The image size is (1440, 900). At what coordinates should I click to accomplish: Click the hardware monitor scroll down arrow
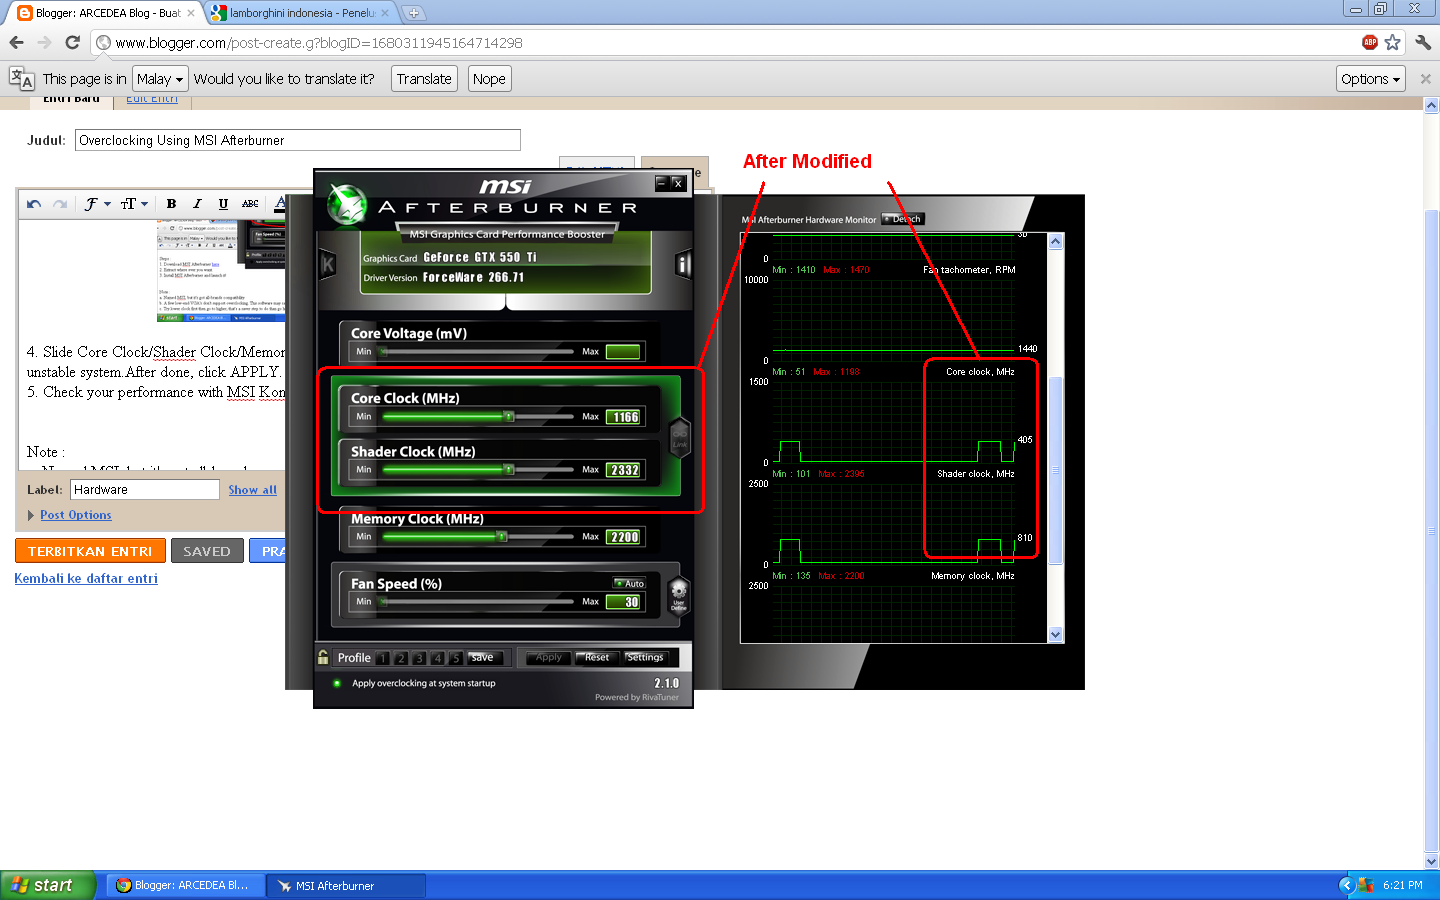[x=1055, y=634]
